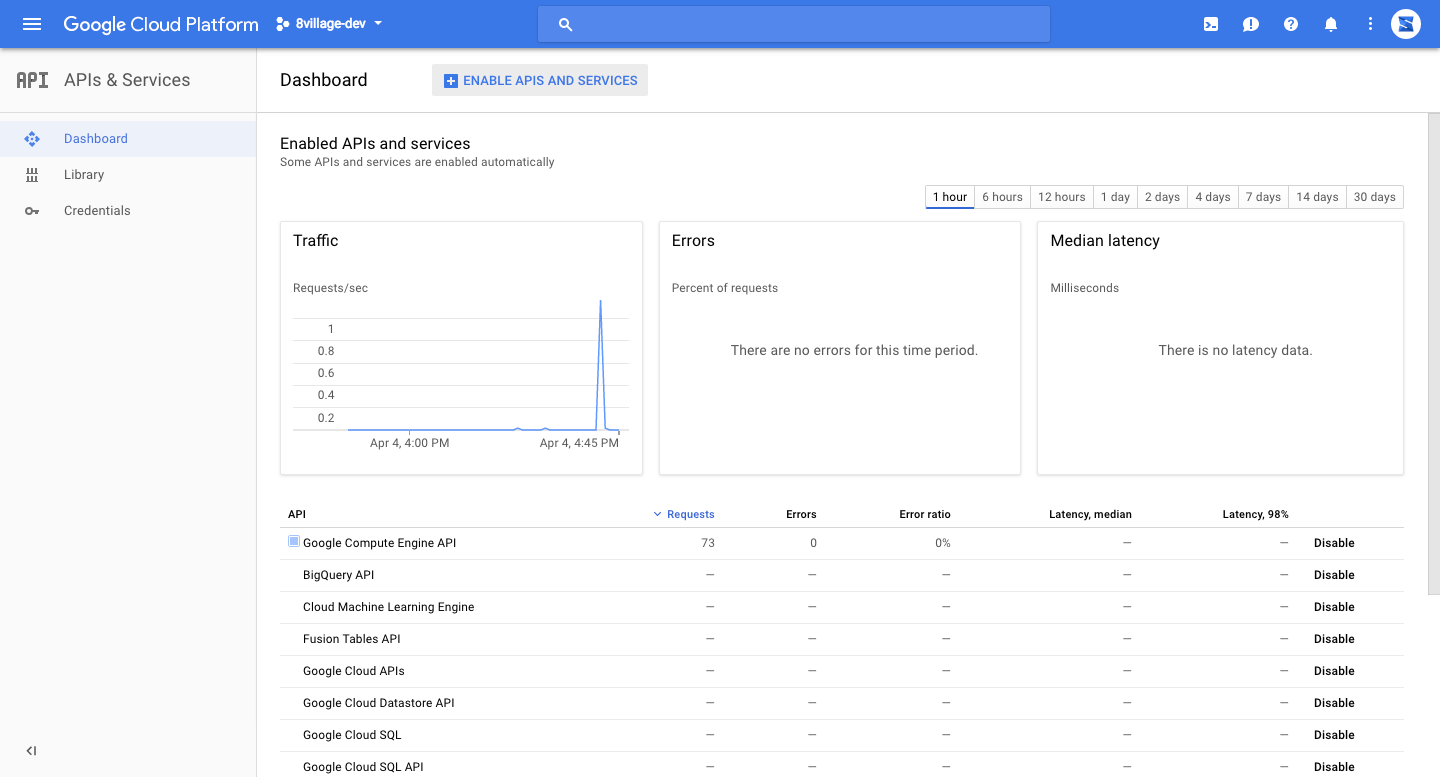Image resolution: width=1440 pixels, height=777 pixels.
Task: Sort by Latency, median column header
Action: (x=1090, y=514)
